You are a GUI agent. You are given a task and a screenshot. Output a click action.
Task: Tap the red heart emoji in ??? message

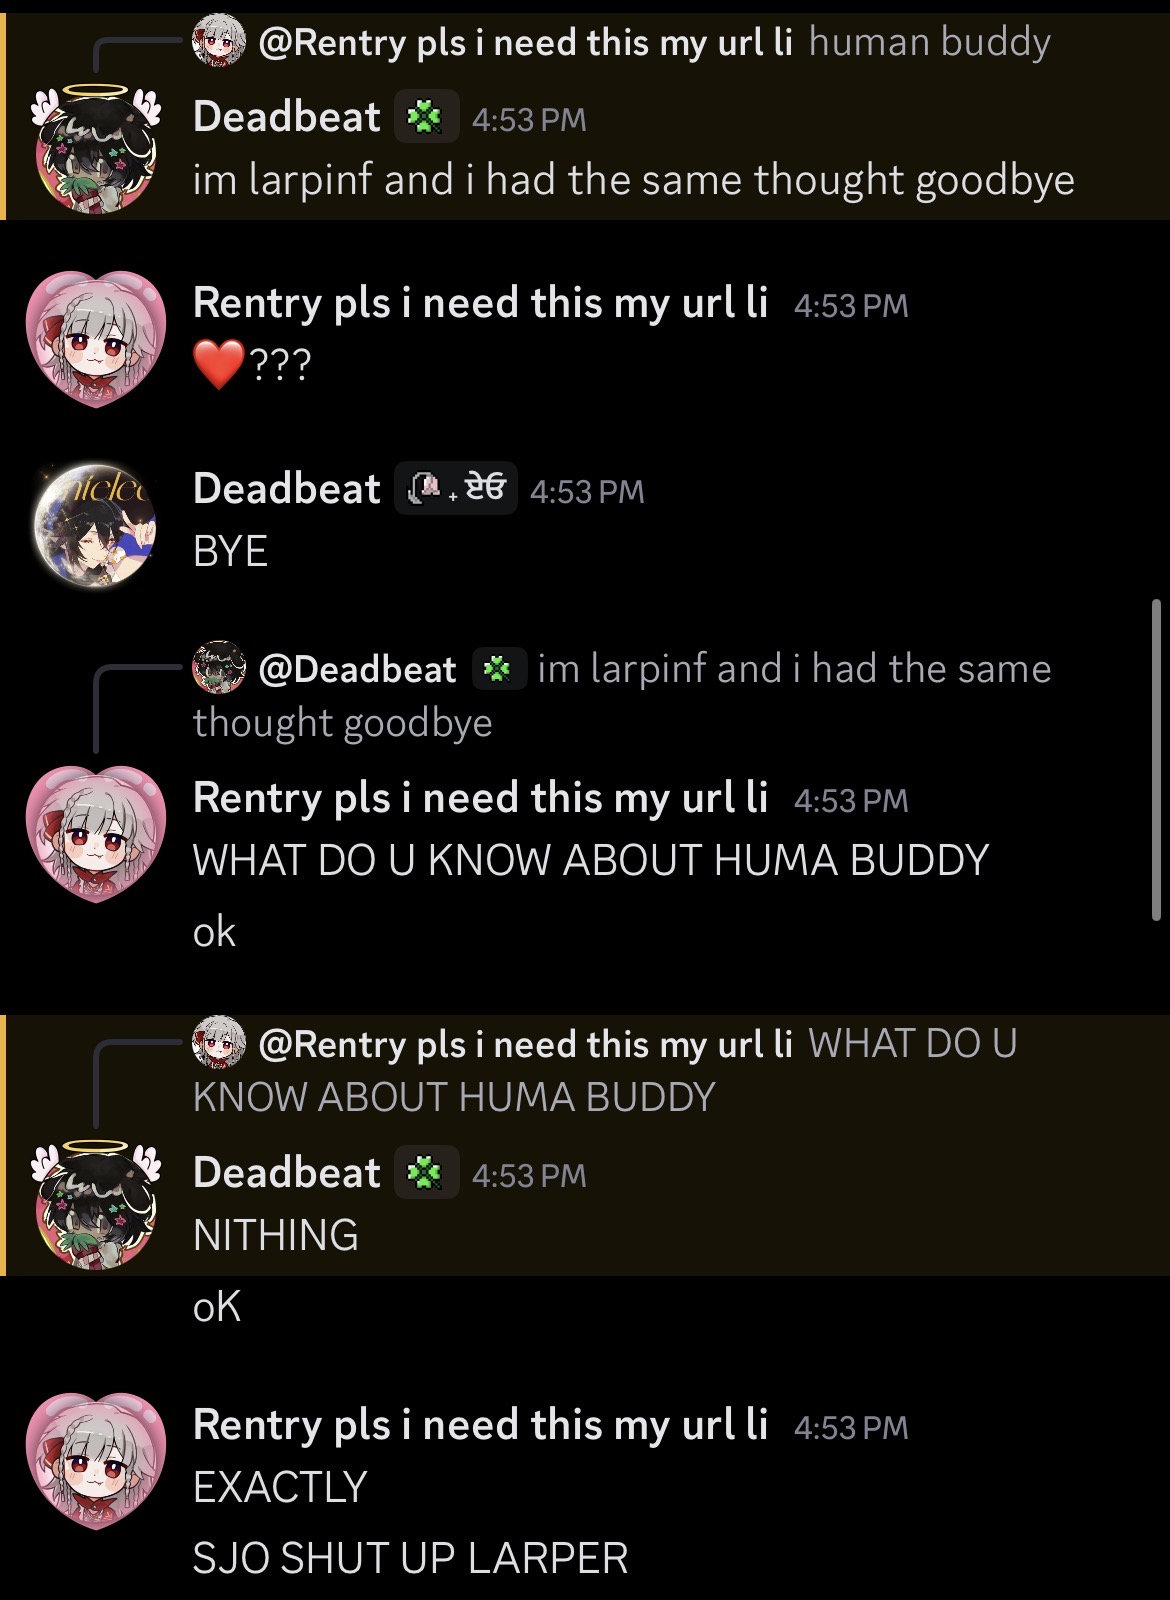pos(219,364)
